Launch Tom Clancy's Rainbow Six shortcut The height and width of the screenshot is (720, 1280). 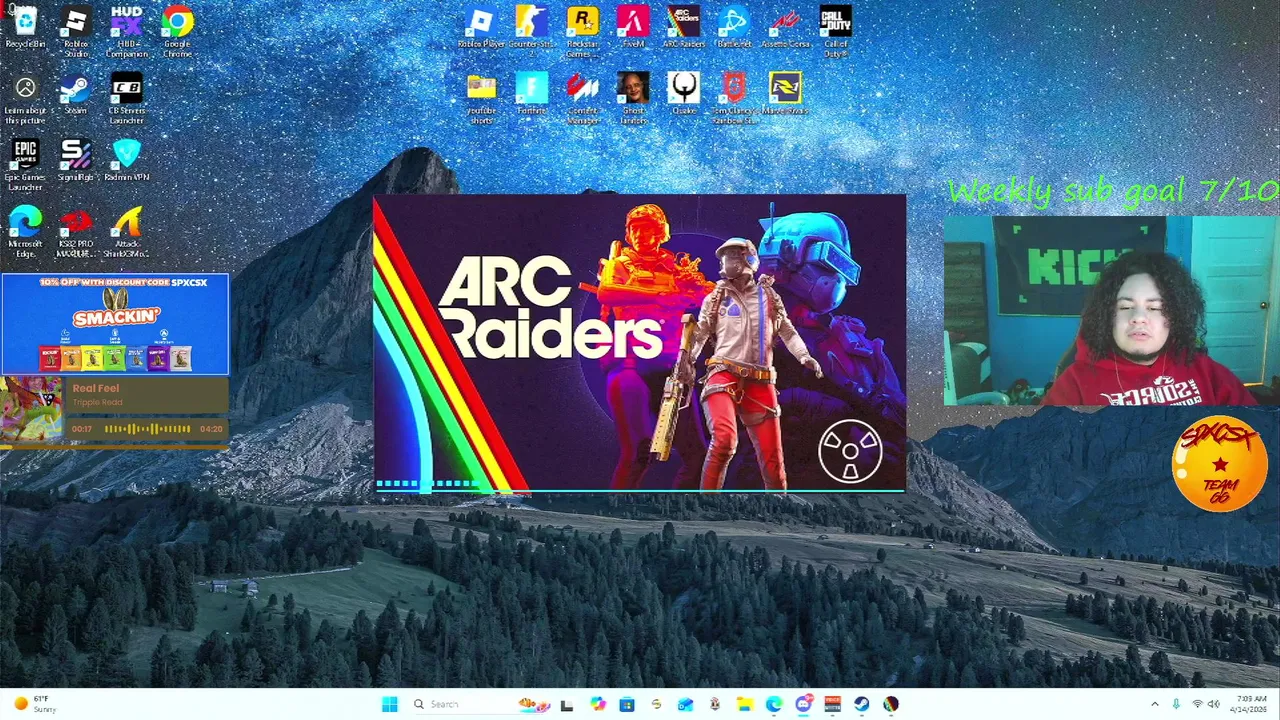pos(734,99)
